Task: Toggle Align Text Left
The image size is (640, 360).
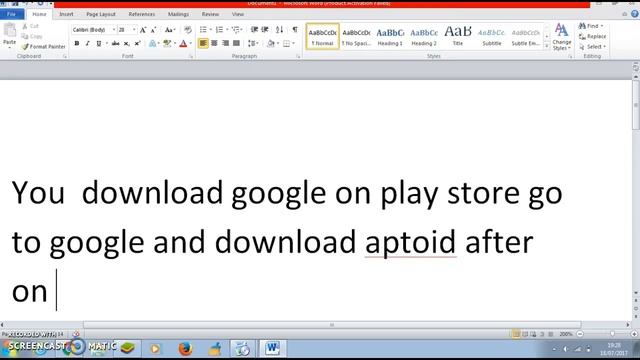Action: (203, 43)
